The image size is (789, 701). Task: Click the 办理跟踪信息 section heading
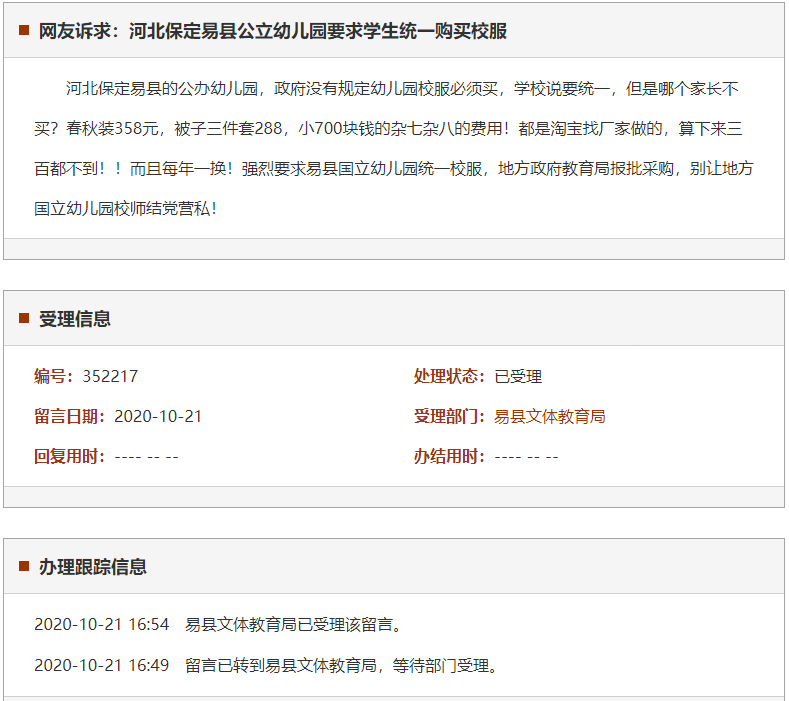tap(93, 567)
